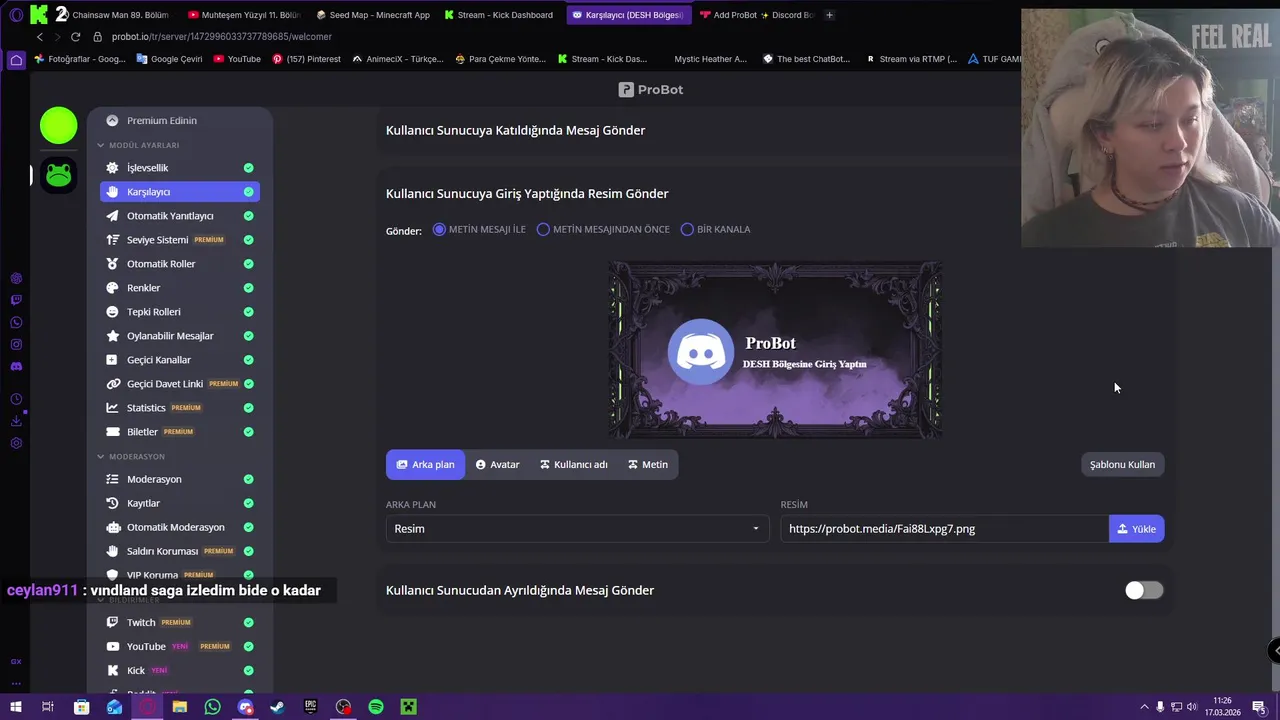Open the ARKA PLAN Resim dropdown

tap(577, 528)
